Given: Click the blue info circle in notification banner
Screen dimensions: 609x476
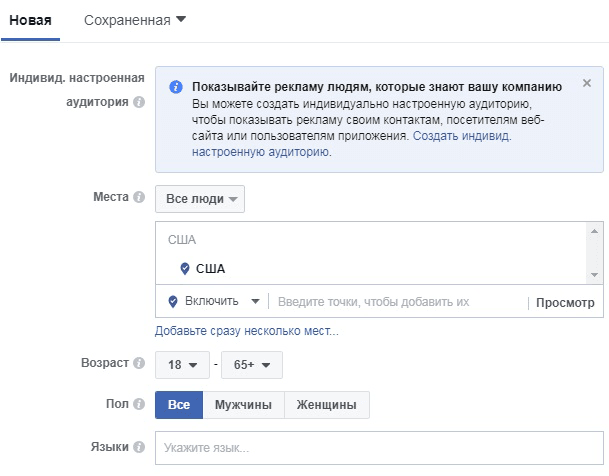Looking at the screenshot, I should click(x=176, y=87).
